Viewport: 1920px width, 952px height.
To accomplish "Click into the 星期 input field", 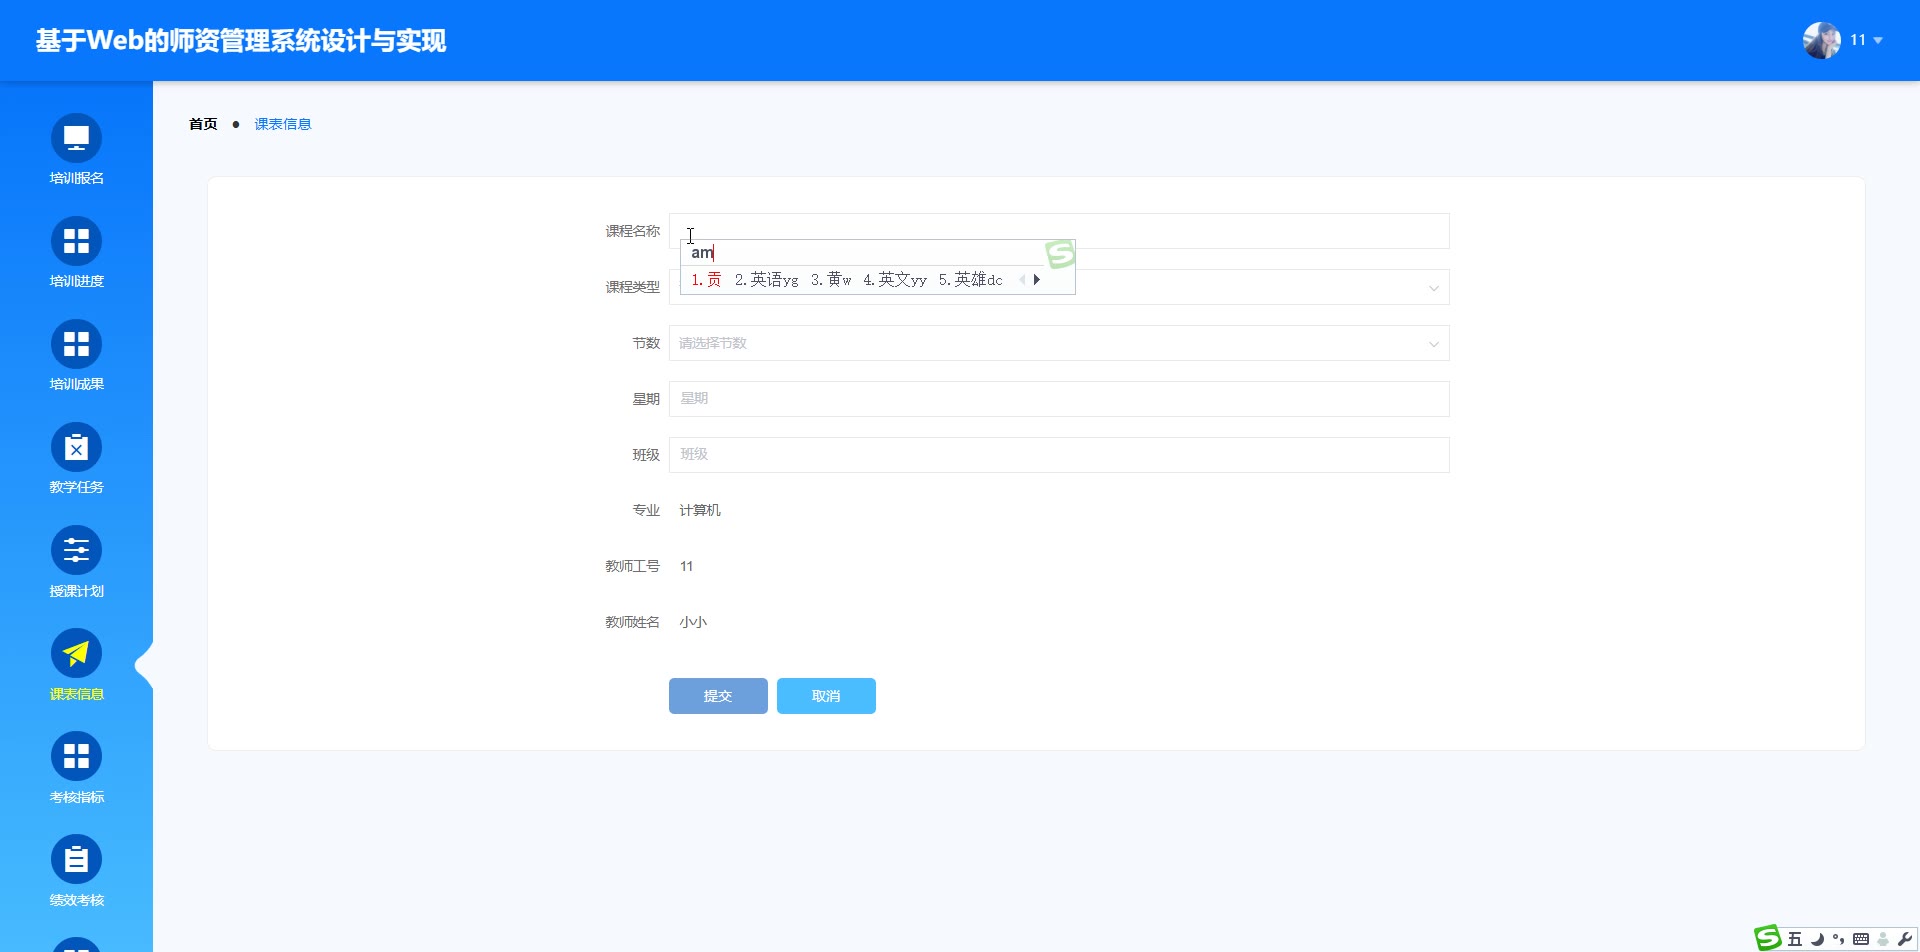I will pos(1059,399).
